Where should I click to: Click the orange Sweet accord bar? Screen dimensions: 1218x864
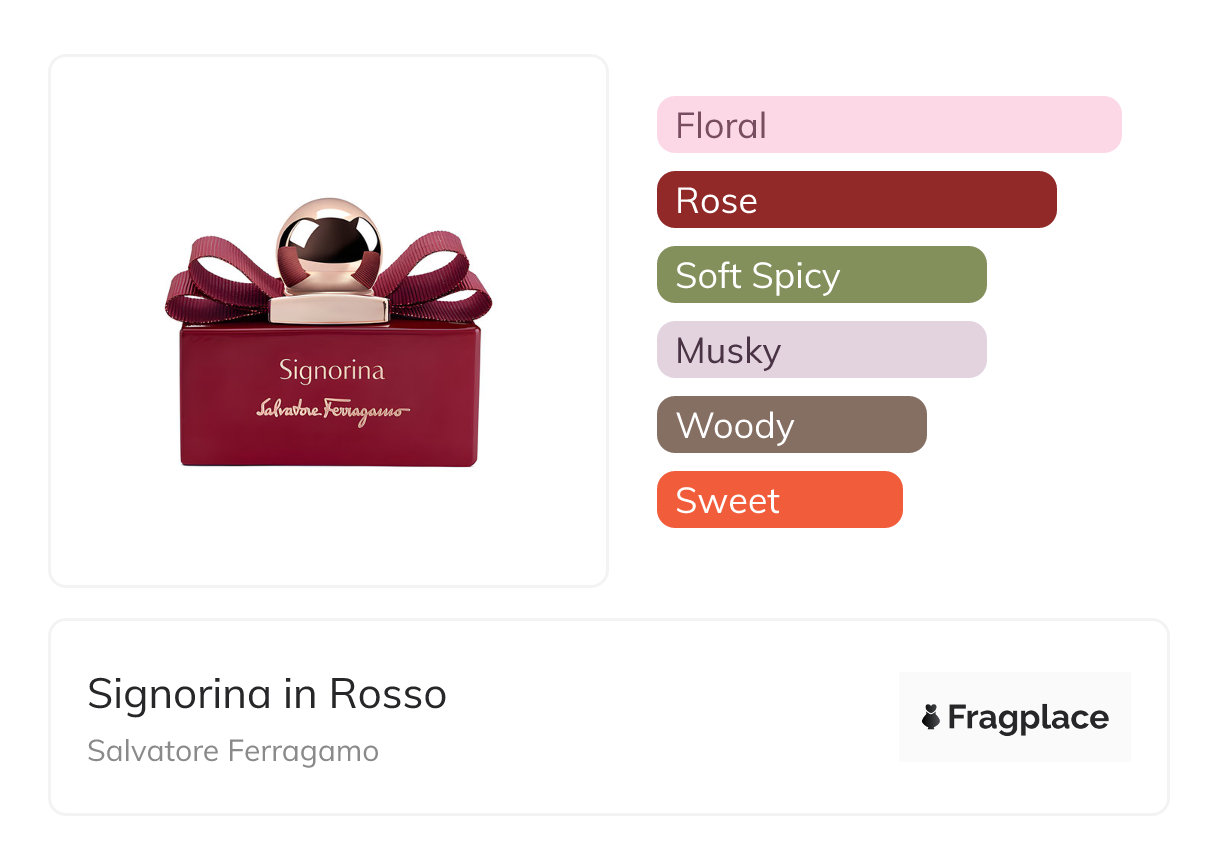[x=779, y=500]
